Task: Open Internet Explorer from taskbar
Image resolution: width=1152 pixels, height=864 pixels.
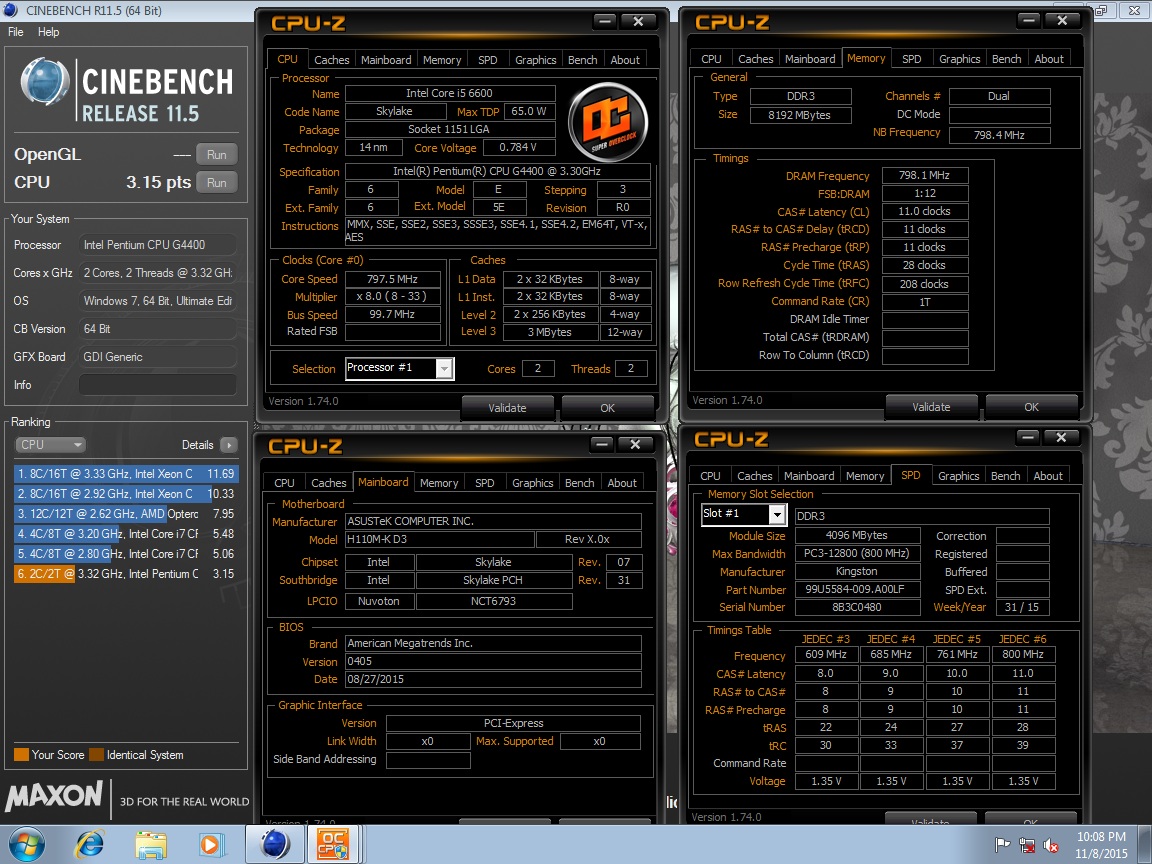Action: tap(90, 845)
